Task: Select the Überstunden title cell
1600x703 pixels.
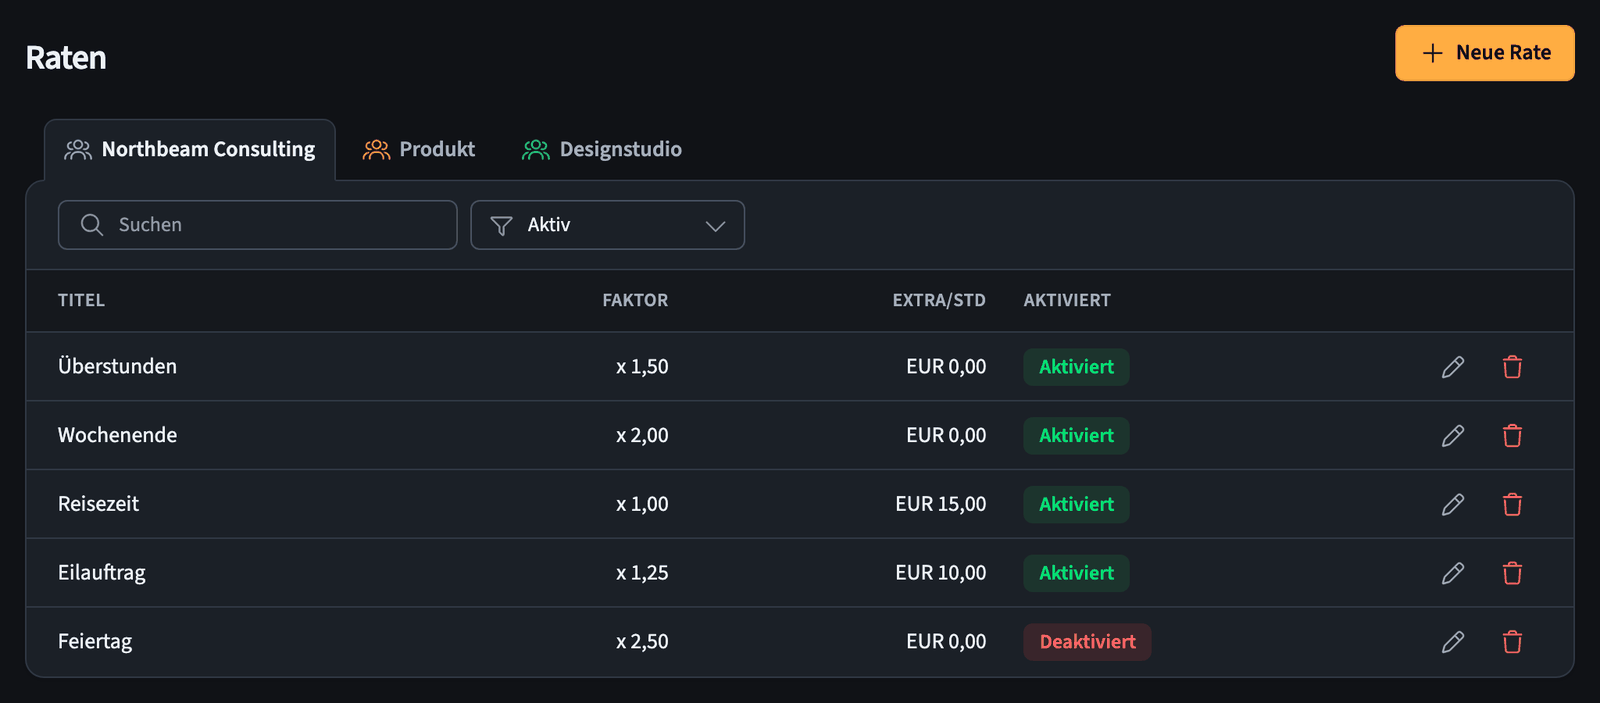Action: [x=117, y=366]
